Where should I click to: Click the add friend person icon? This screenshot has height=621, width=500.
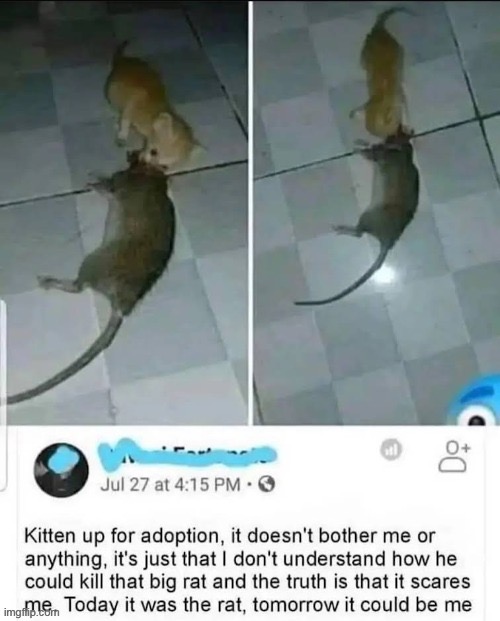(x=454, y=457)
